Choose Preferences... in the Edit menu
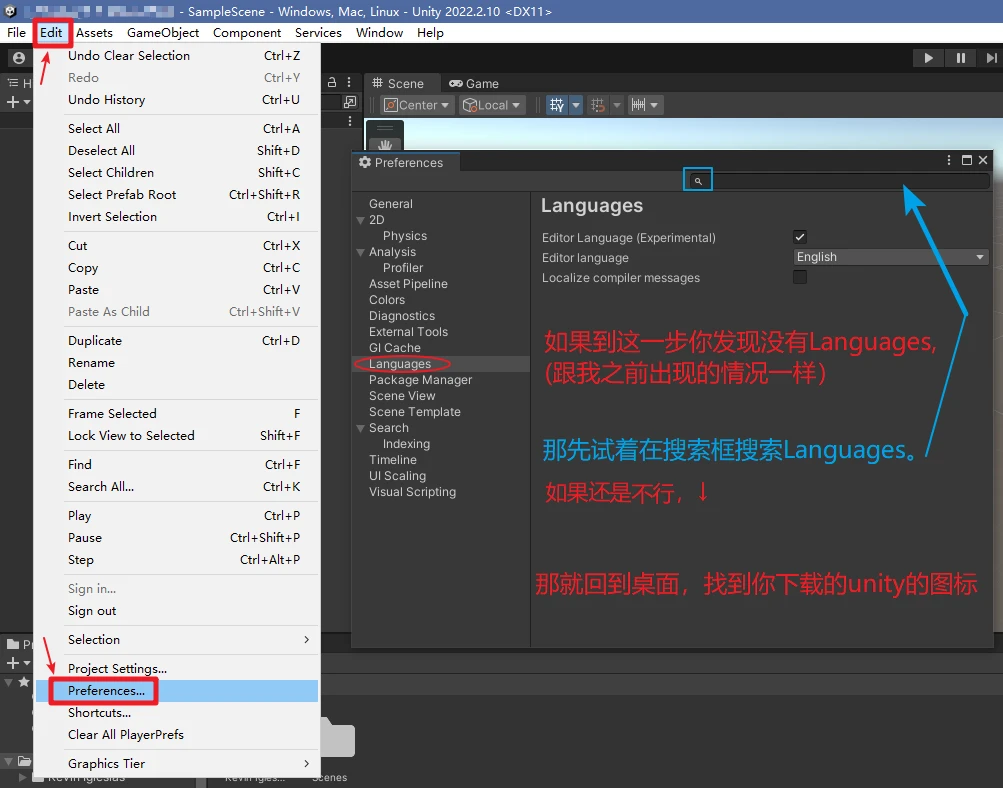The width and height of the screenshot is (1003, 788). coord(177,691)
